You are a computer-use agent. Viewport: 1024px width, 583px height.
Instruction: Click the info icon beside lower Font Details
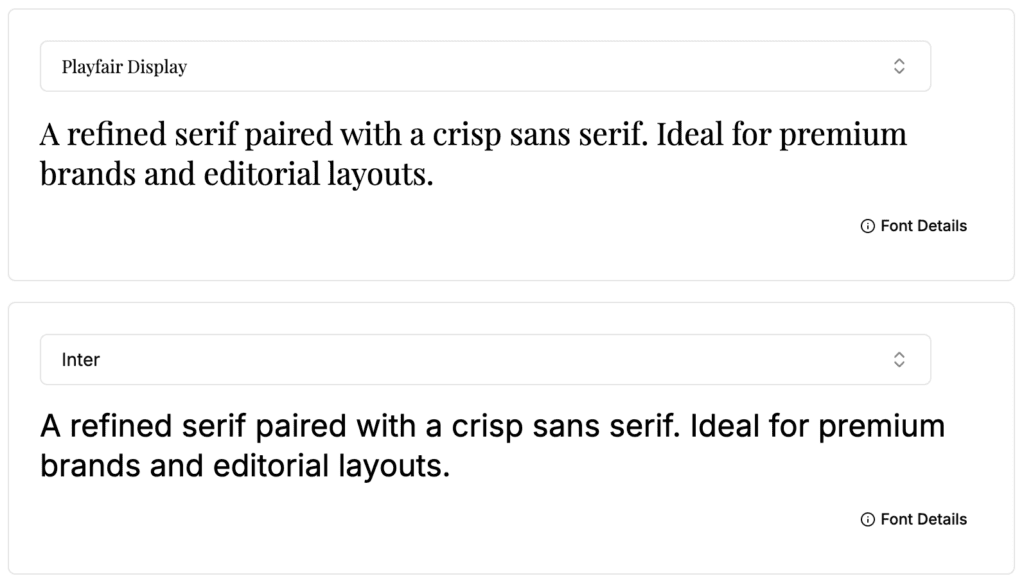pyautogui.click(x=867, y=519)
